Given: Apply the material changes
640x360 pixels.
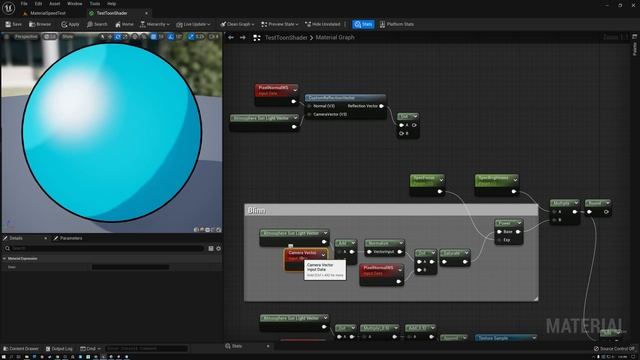Looking at the screenshot, I should point(70,24).
